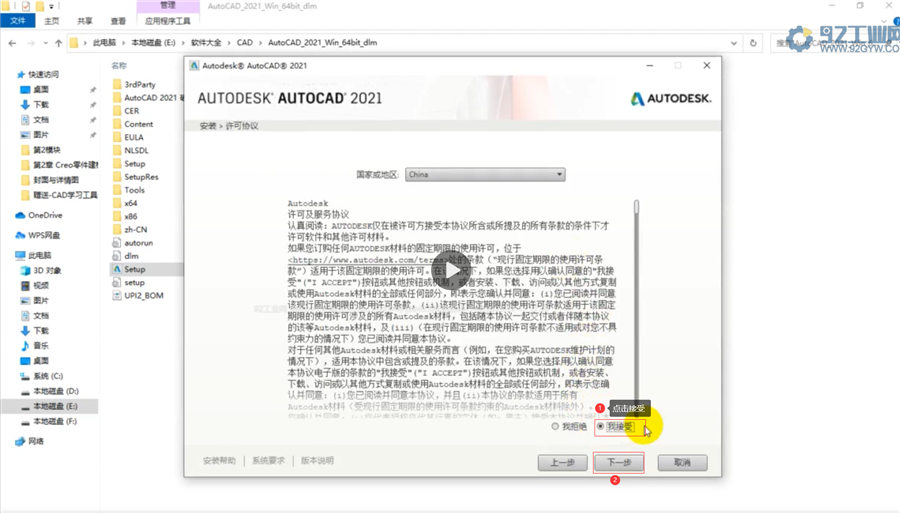This screenshot has width=900, height=513.
Task: Select the x86 folder icon
Action: tap(117, 216)
